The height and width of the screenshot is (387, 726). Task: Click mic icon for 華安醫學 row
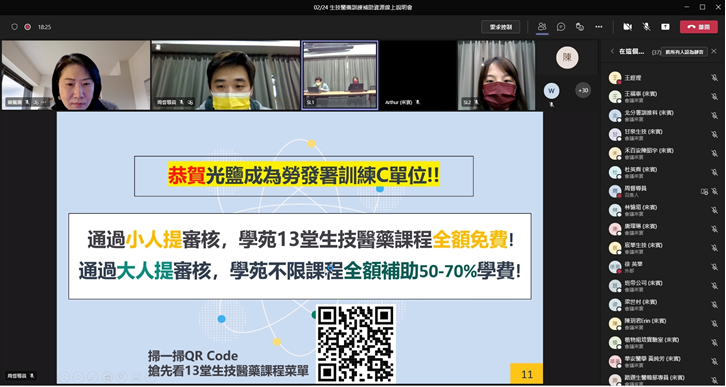coord(714,361)
